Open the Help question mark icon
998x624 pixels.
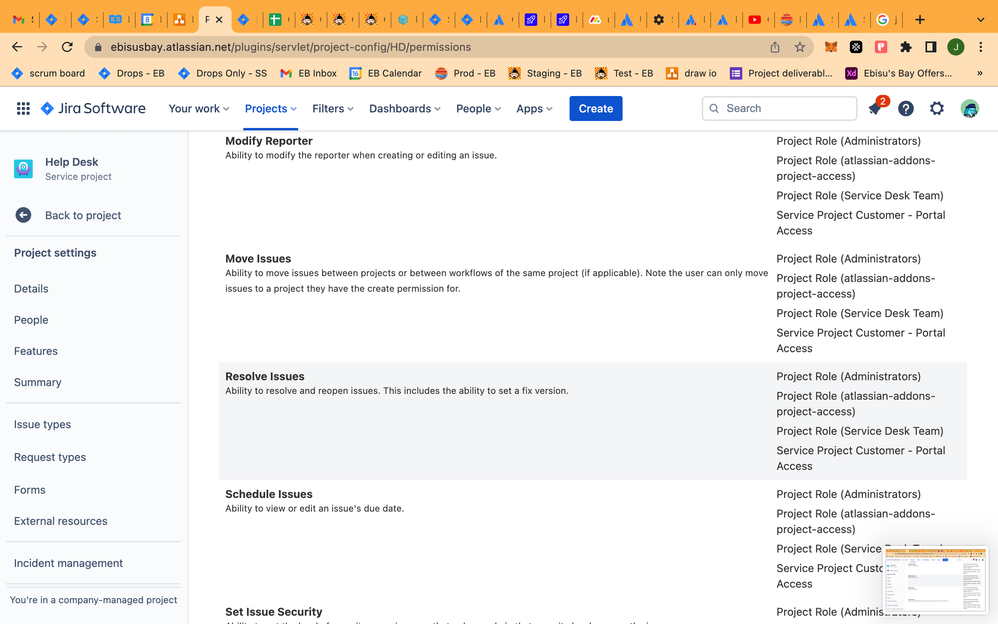point(906,108)
